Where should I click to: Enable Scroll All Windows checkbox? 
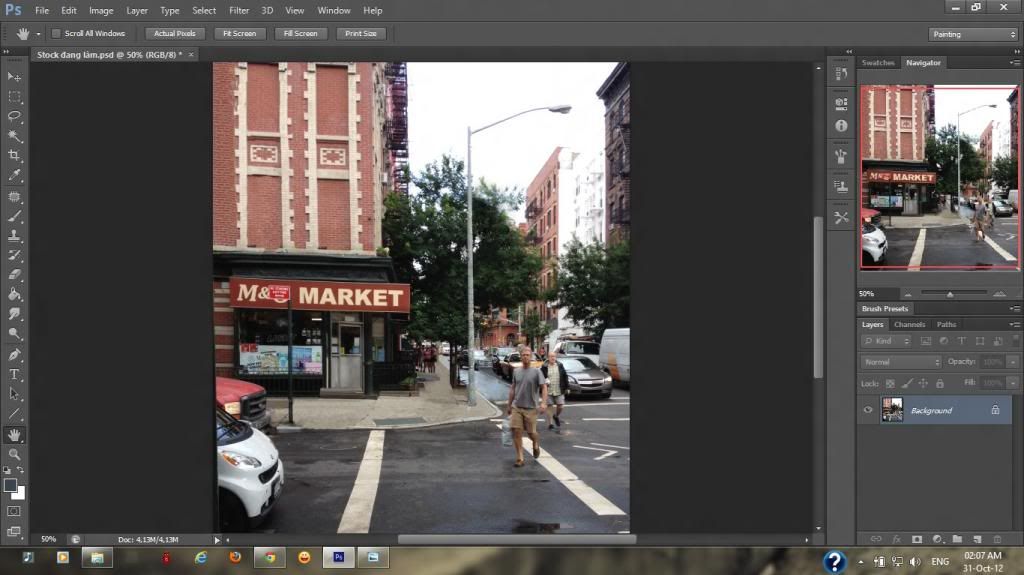coord(56,34)
